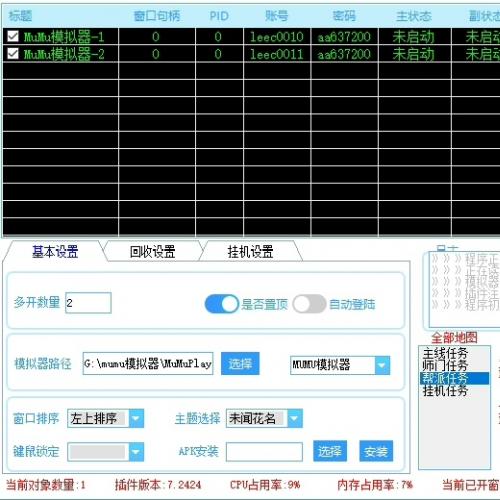
Task: Uncheck the MuMu模拟器-2 row checkbox
Action: click(13, 53)
